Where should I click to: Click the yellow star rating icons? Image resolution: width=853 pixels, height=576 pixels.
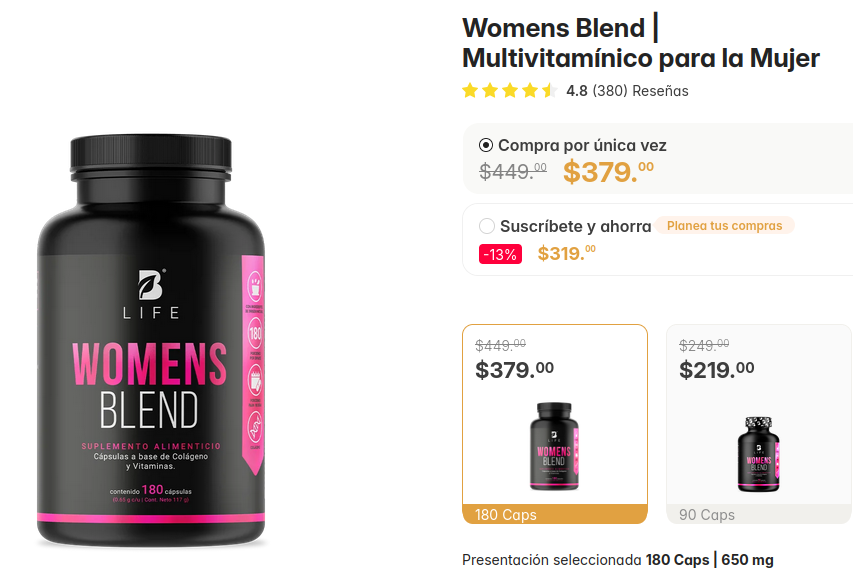click(x=510, y=90)
